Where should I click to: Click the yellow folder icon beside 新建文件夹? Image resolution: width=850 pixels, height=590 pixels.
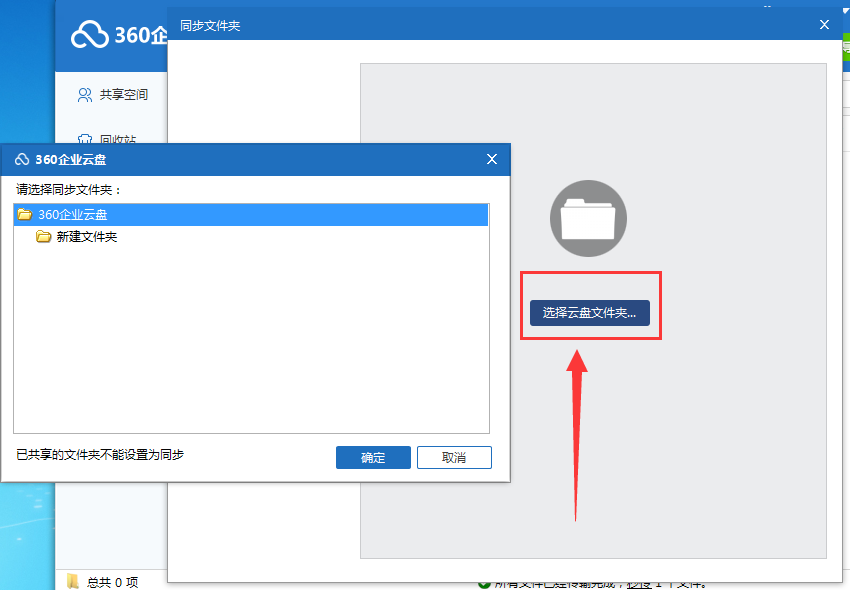click(x=43, y=237)
